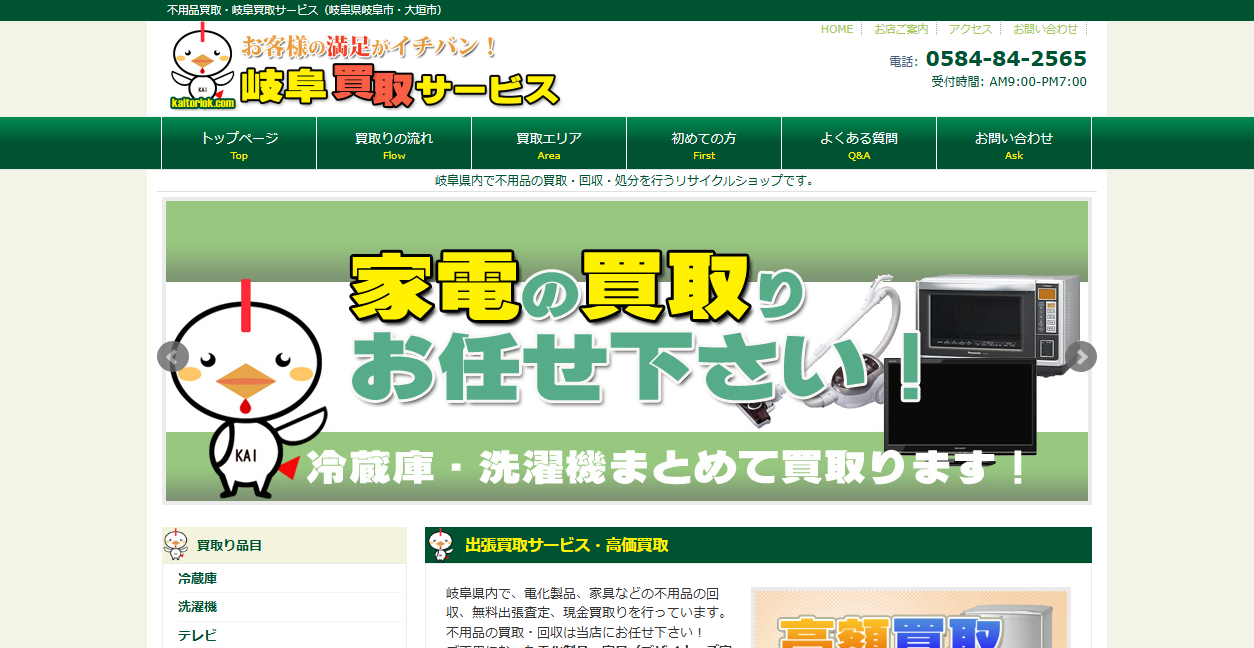Switch to the トップページ tab
Image resolution: width=1254 pixels, height=648 pixels.
[x=238, y=142]
